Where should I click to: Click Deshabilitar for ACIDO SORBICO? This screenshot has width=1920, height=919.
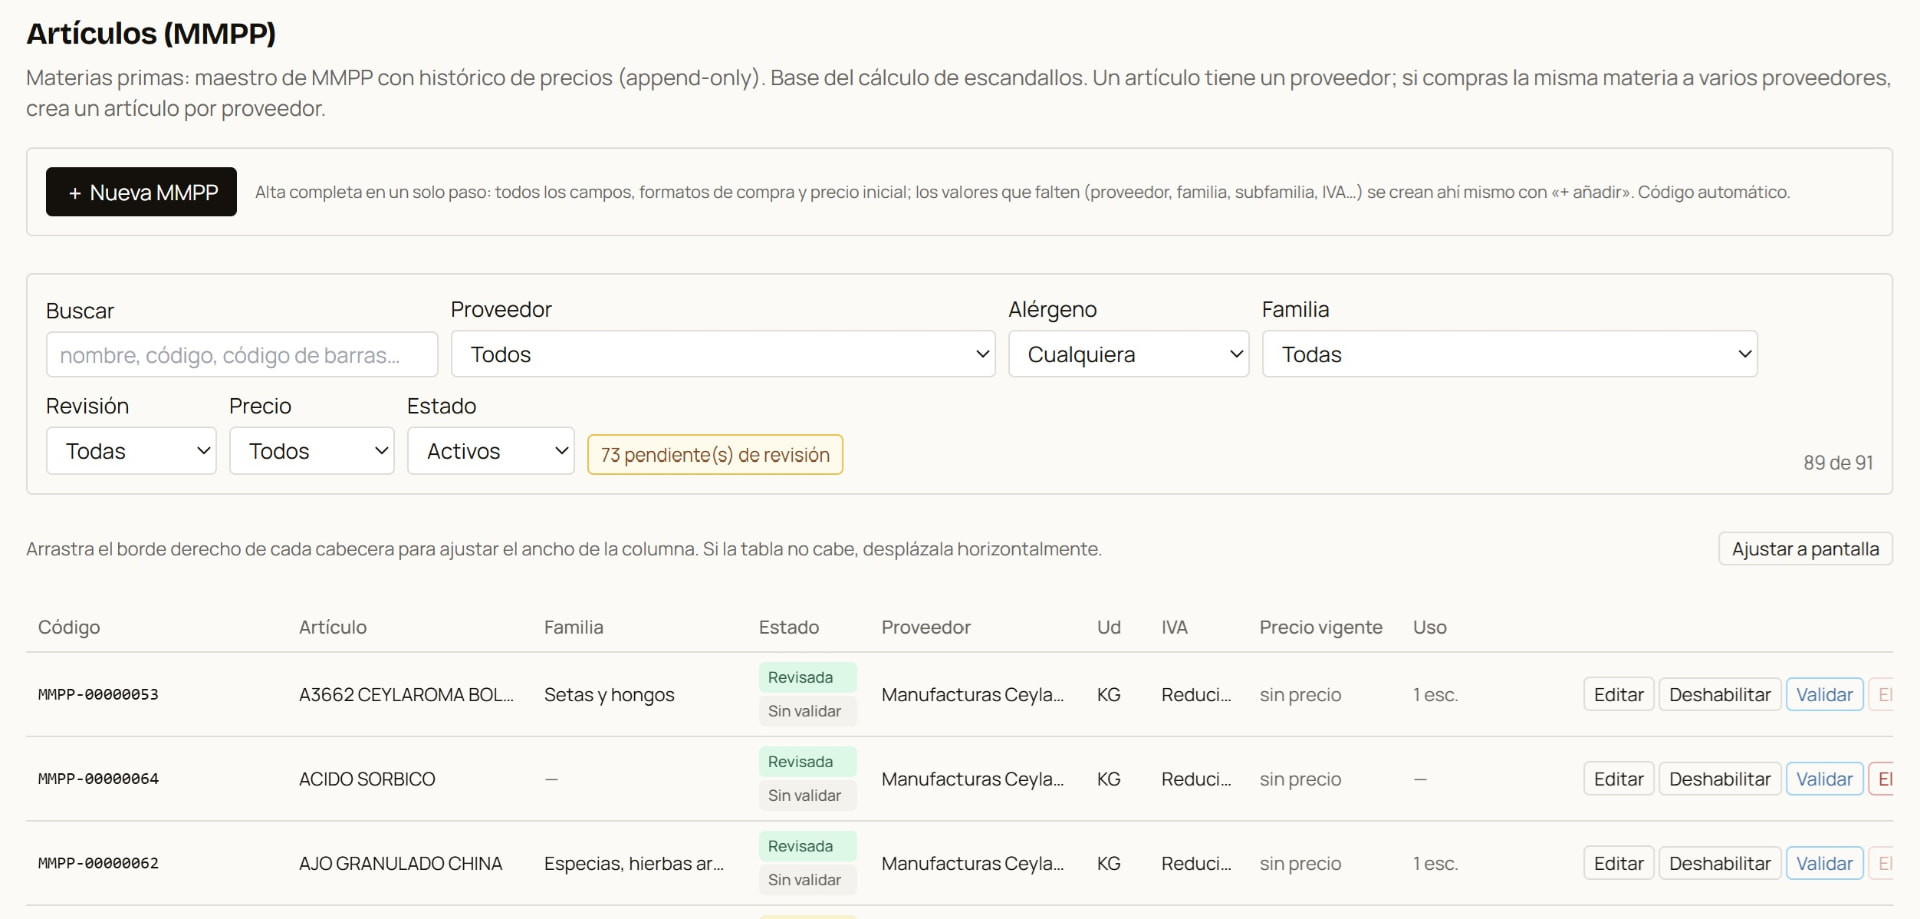click(1720, 779)
